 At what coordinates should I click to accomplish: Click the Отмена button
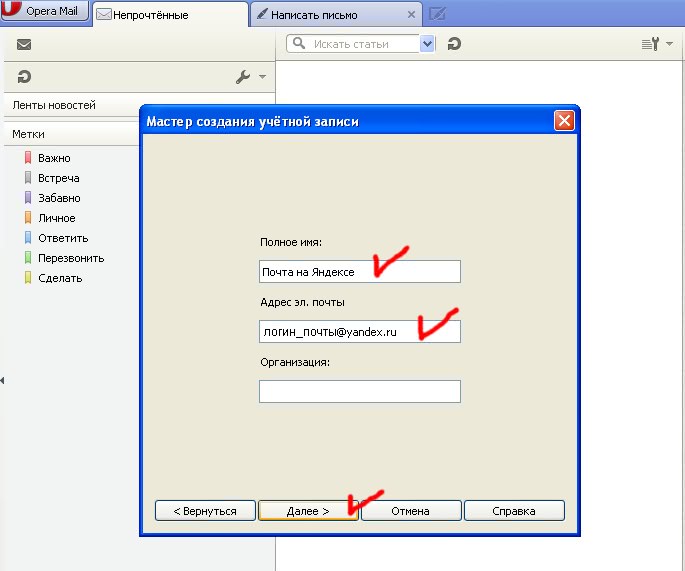pyautogui.click(x=411, y=511)
